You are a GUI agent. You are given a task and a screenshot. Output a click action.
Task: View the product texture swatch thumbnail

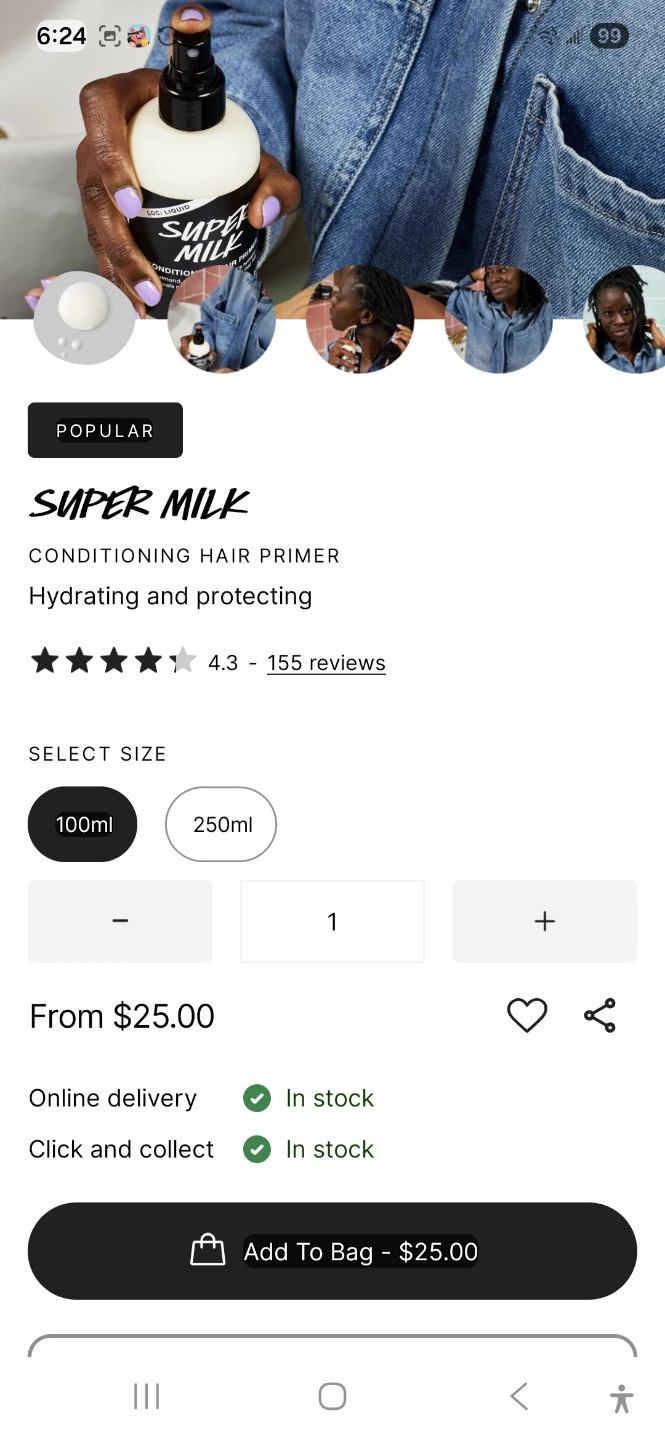click(x=84, y=318)
